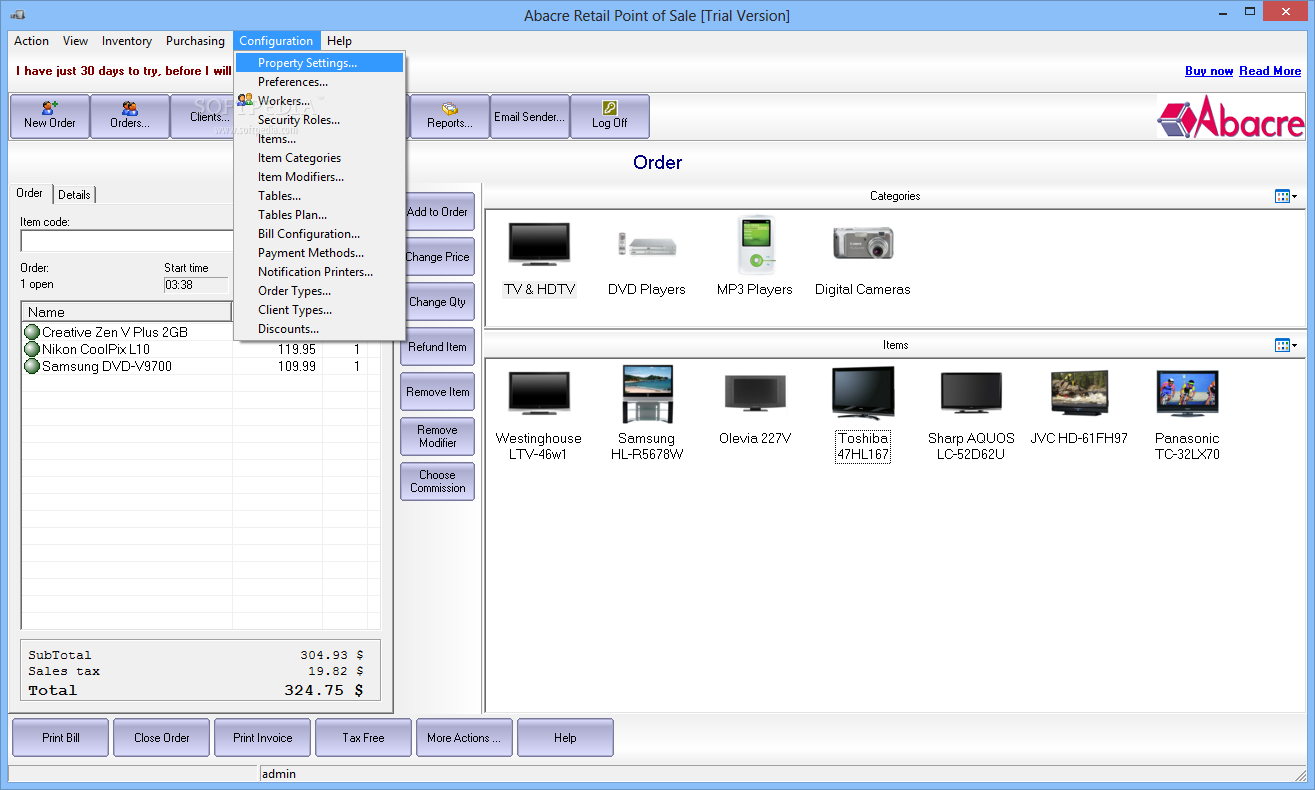Choose Client Types menu entry

pyautogui.click(x=319, y=310)
